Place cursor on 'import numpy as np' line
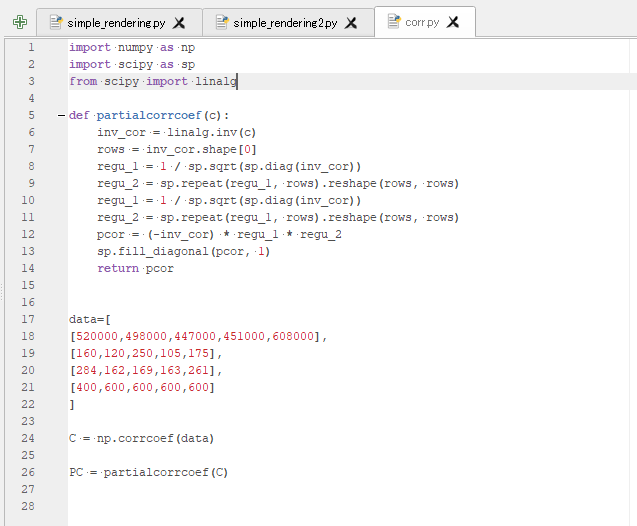The height and width of the screenshot is (526, 637). [132, 48]
